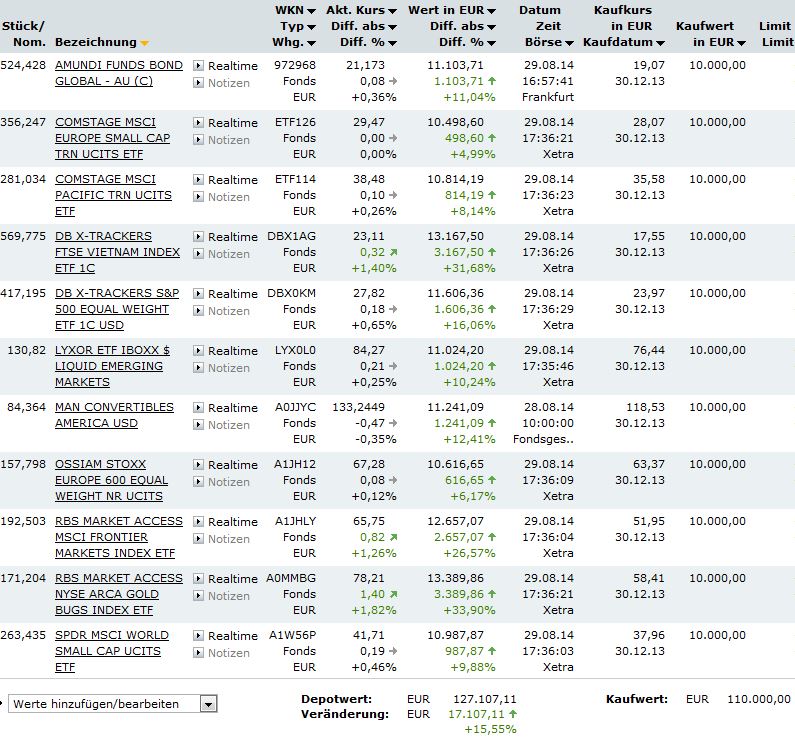
Task: Sort by Kaufwert in EUR arrow
Action: click(741, 44)
